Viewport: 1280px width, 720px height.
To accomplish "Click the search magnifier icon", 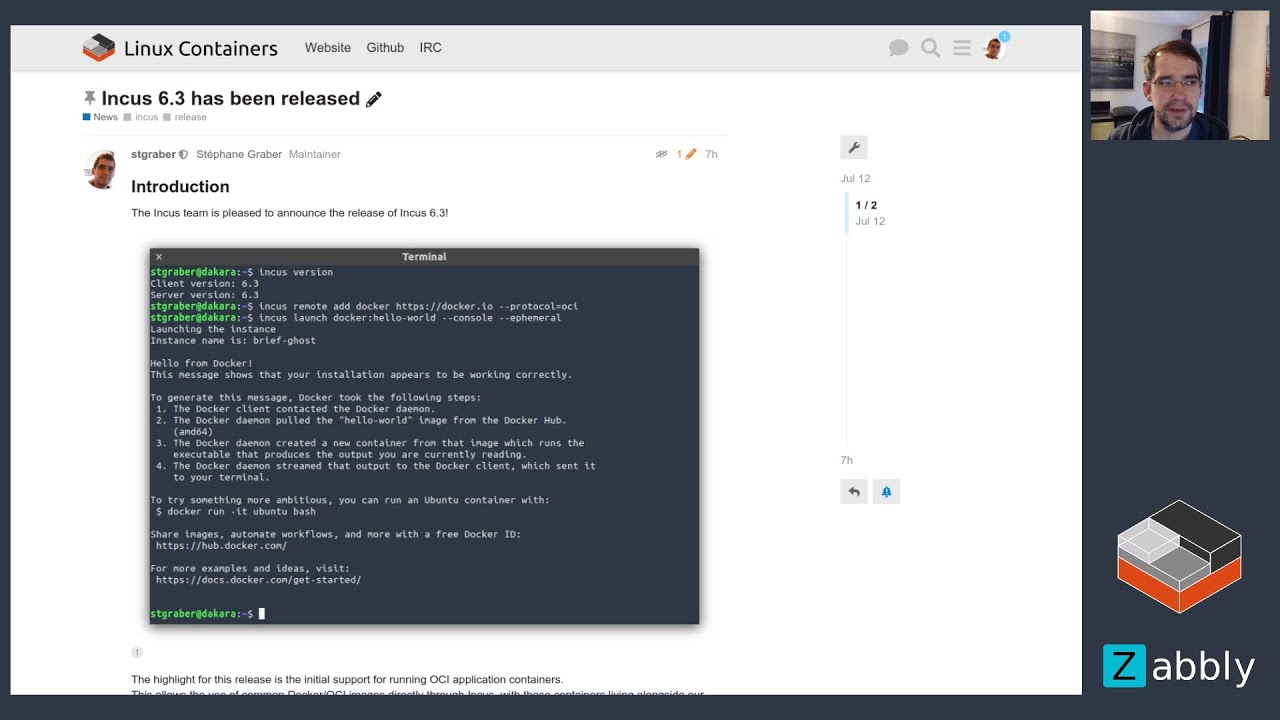I will click(x=930, y=48).
